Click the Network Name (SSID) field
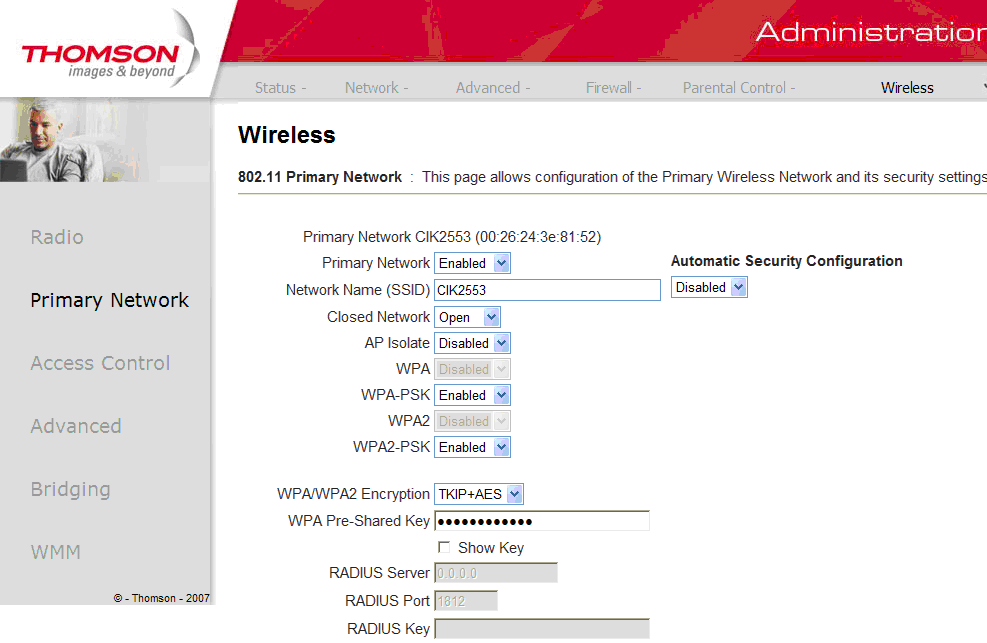Viewport: 987px width, 643px height. click(547, 290)
